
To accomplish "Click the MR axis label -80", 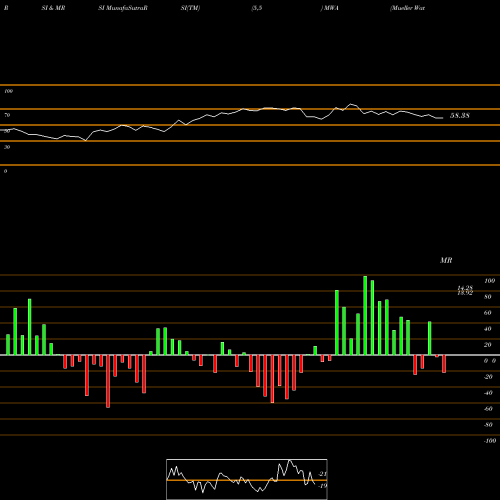I will 488,425.
